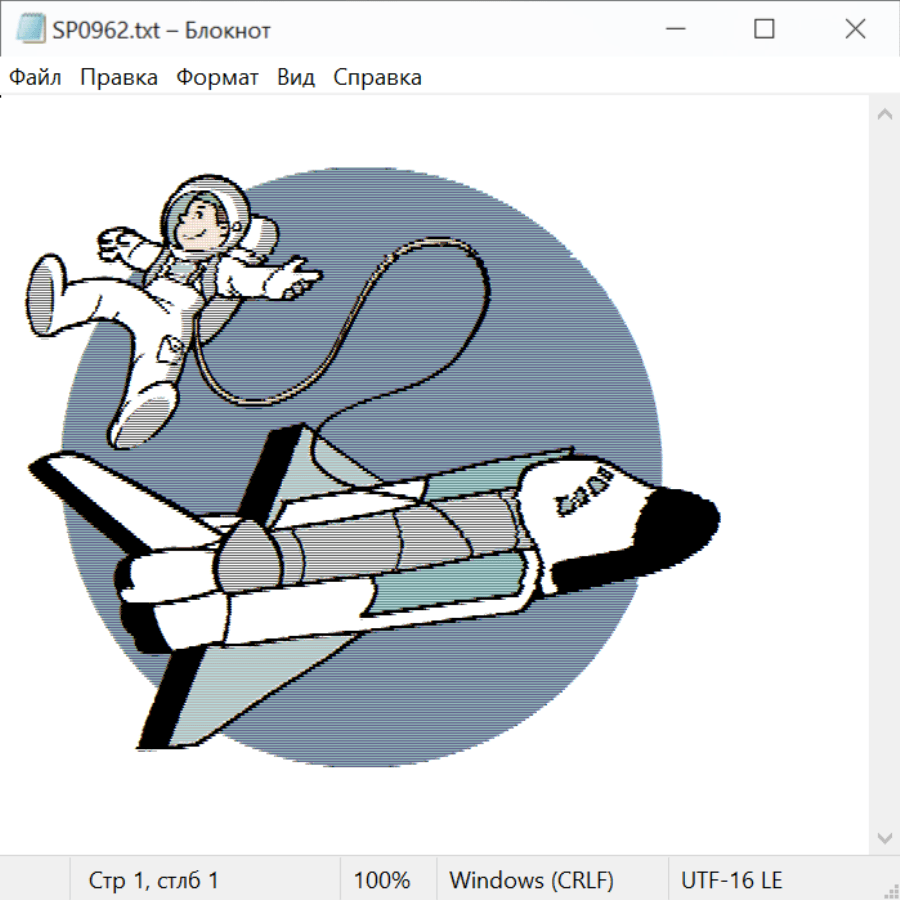
Task: Maximize the Блокнот window
Action: [764, 30]
